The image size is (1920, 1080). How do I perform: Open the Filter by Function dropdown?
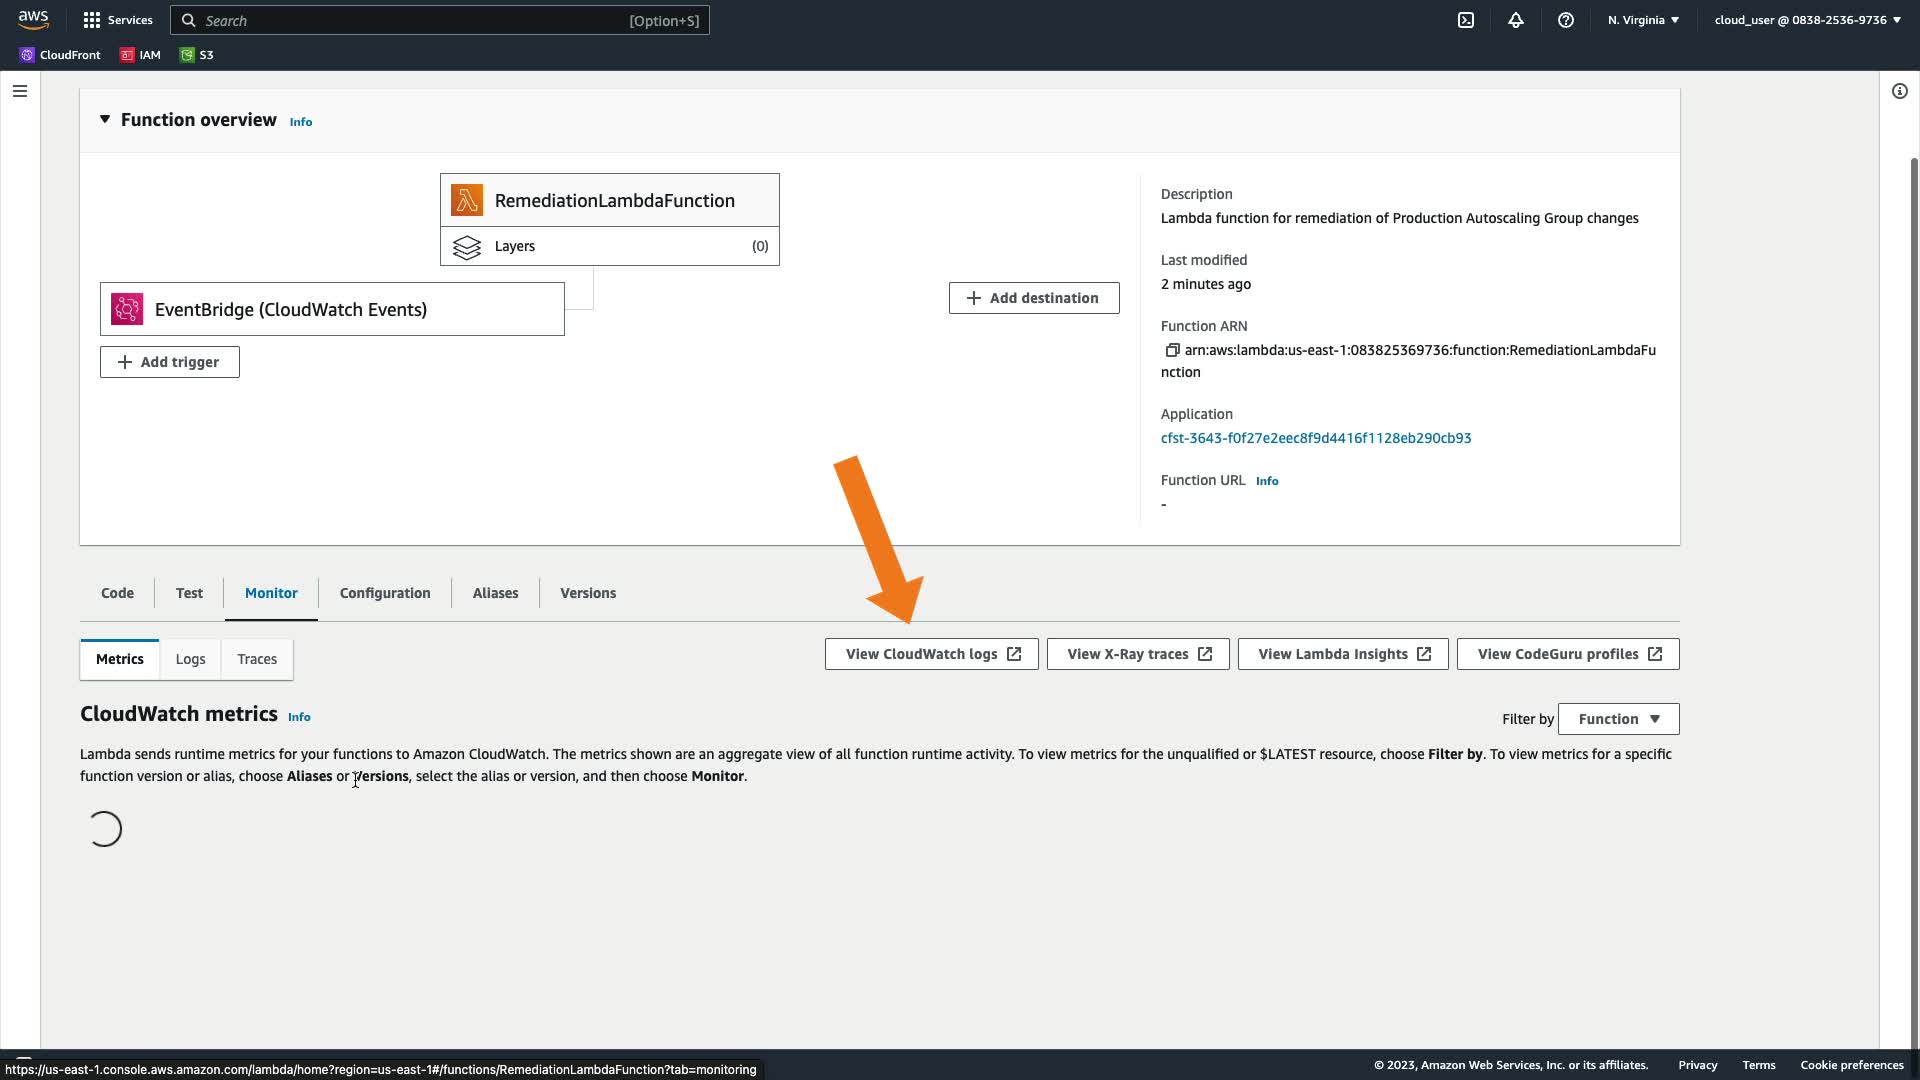coord(1618,719)
